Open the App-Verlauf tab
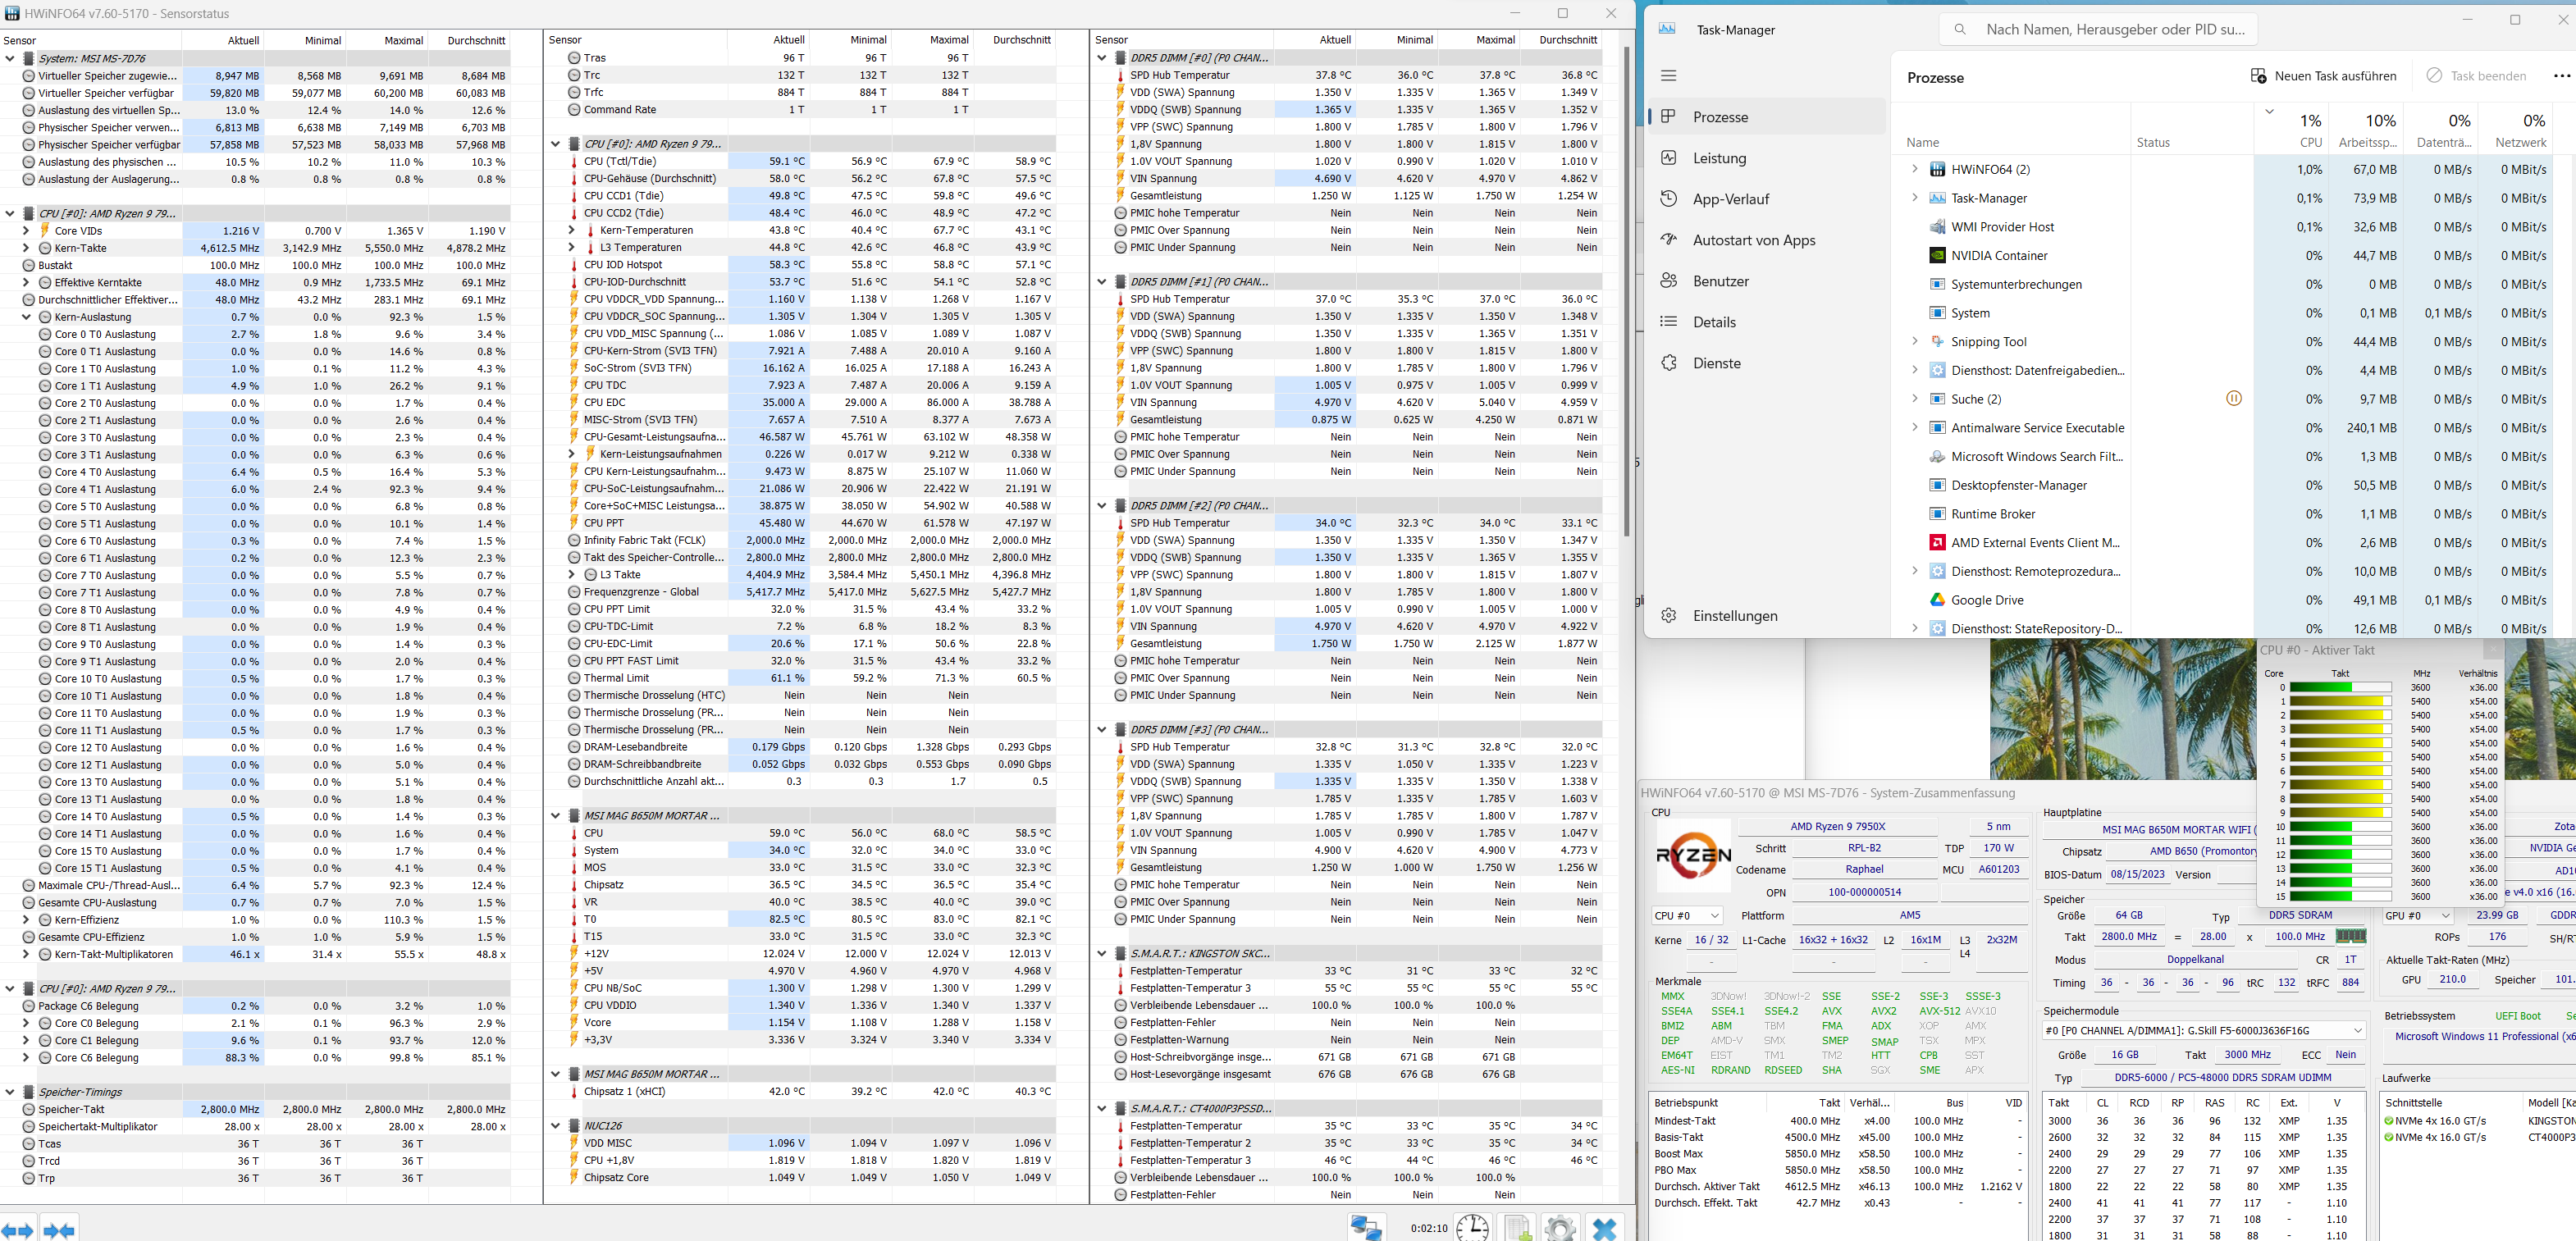Screen dimensions: 2576x1241 (x=1766, y=199)
